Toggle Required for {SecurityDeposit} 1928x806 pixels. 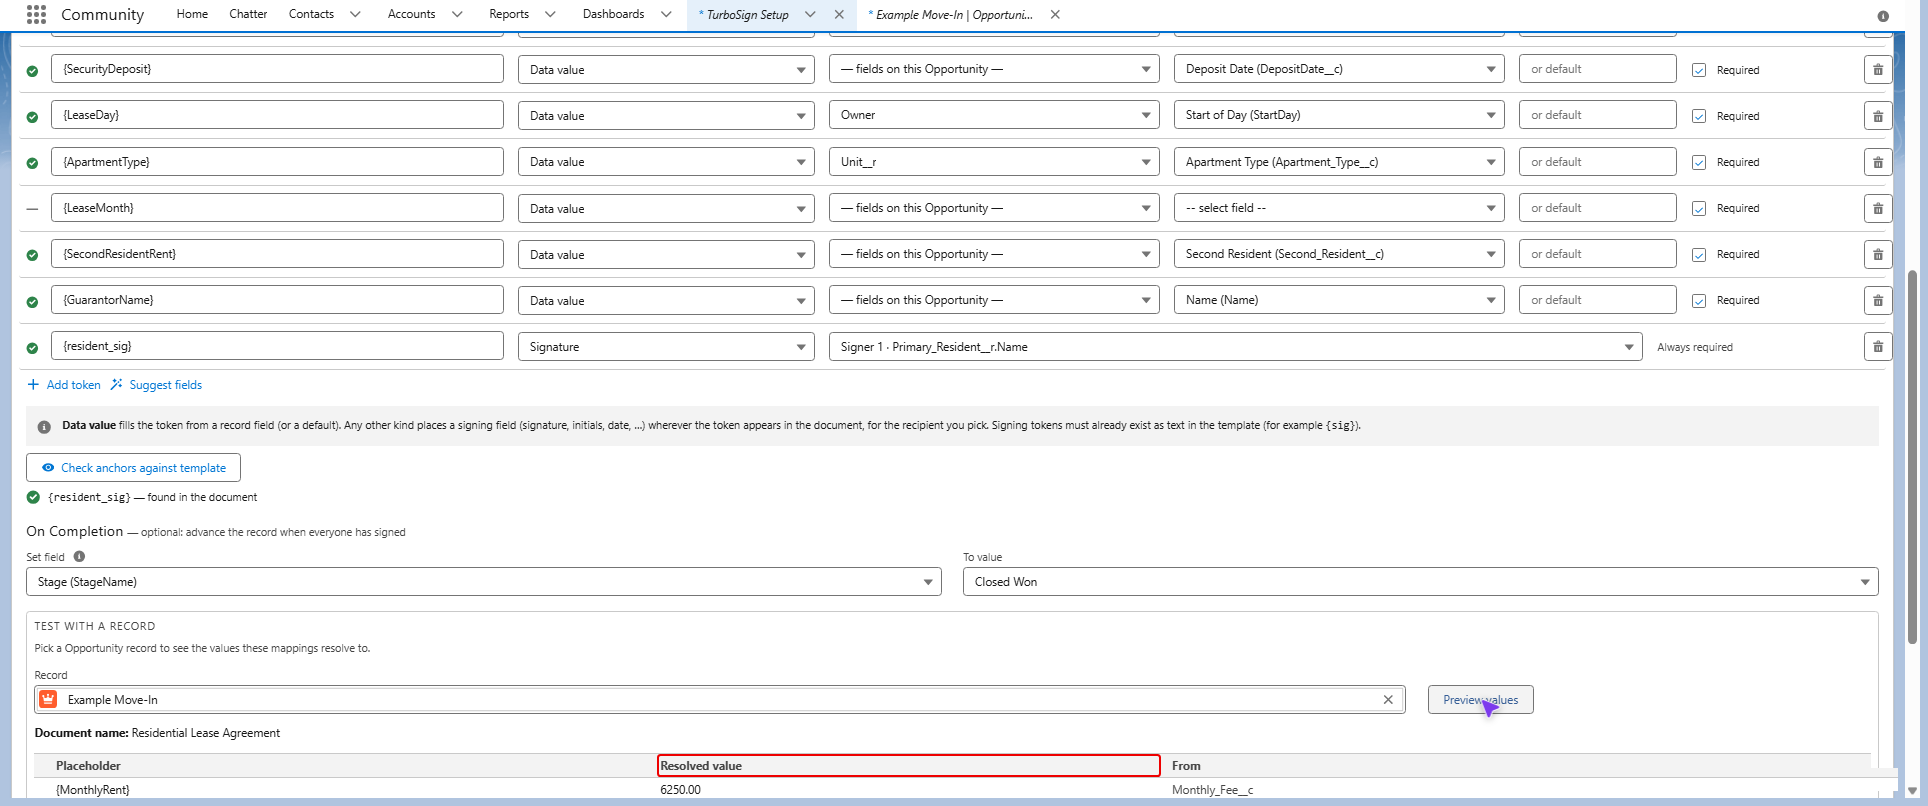[1699, 70]
